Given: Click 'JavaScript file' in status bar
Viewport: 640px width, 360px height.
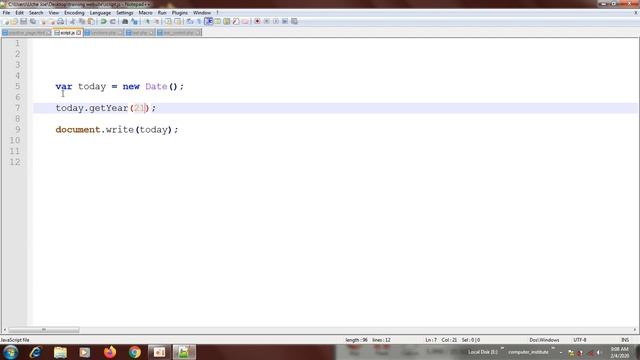Looking at the screenshot, I should click(15, 340).
